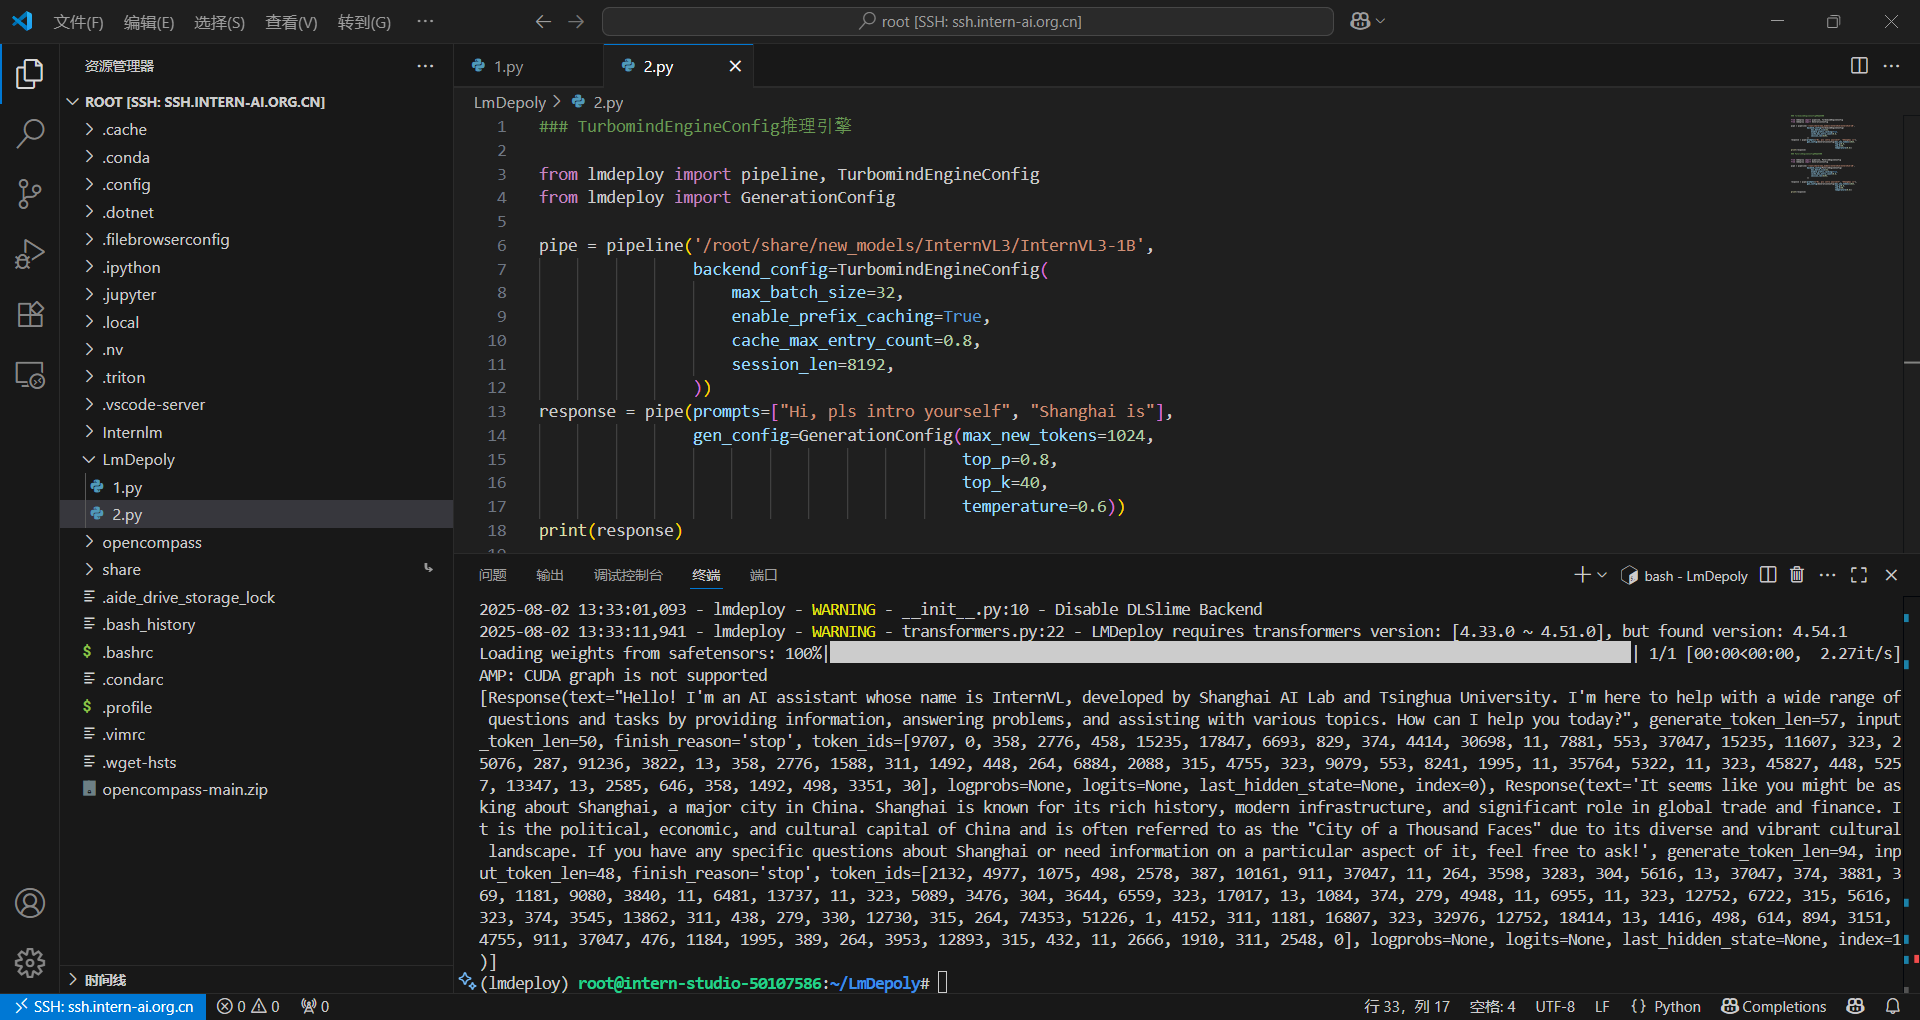Open the .bashrc file
Viewport: 1920px width, 1020px height.
(257, 652)
